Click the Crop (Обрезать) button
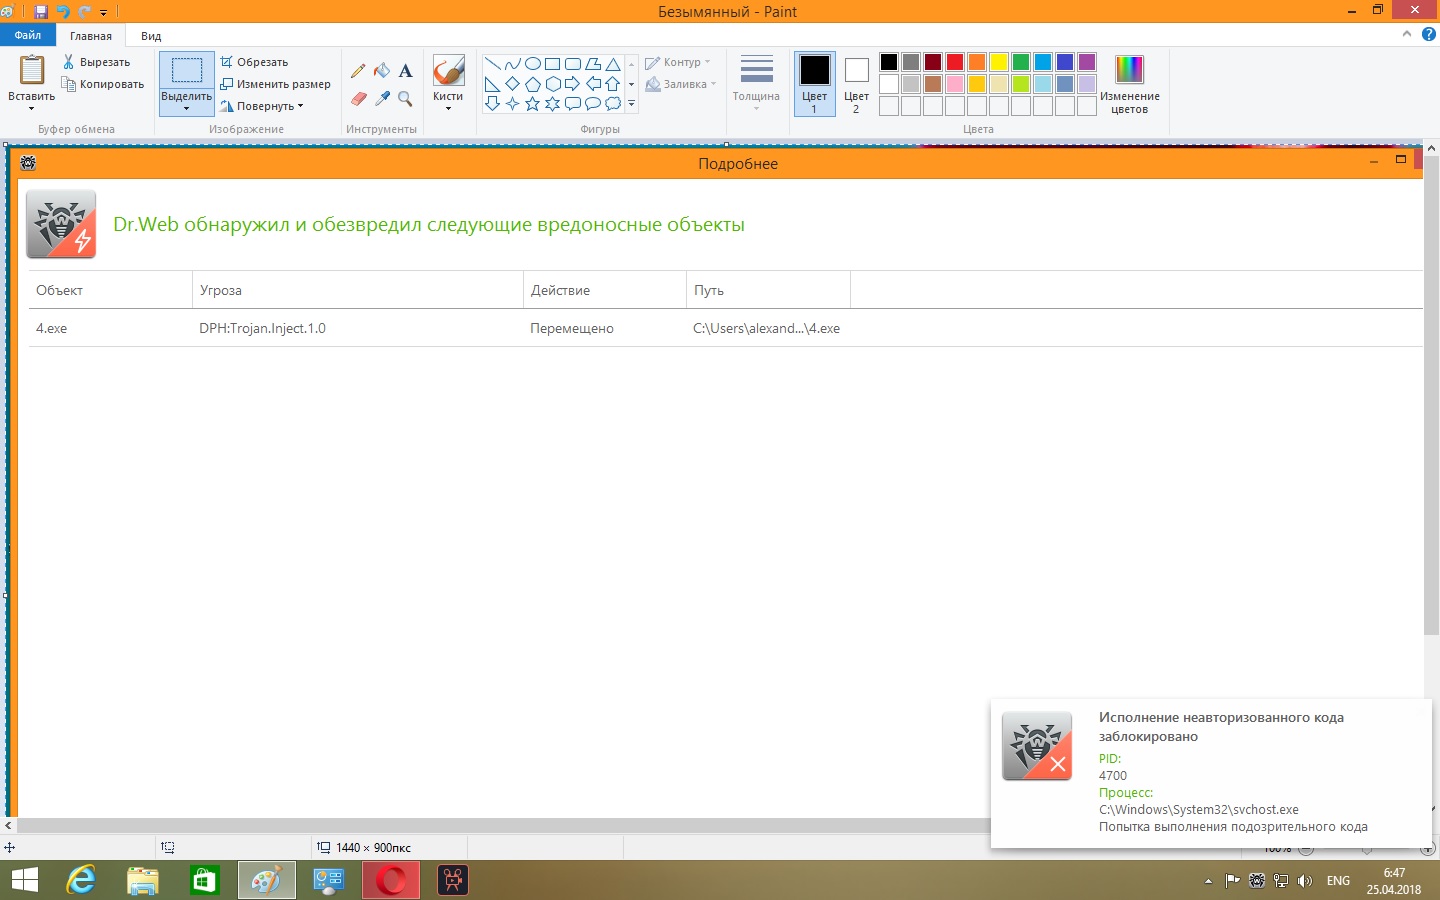 pyautogui.click(x=255, y=62)
